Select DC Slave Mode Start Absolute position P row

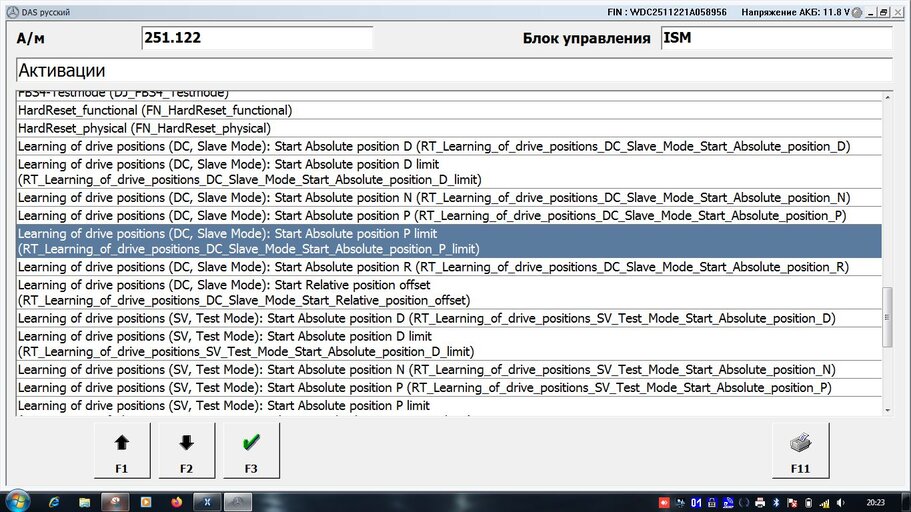click(449, 216)
